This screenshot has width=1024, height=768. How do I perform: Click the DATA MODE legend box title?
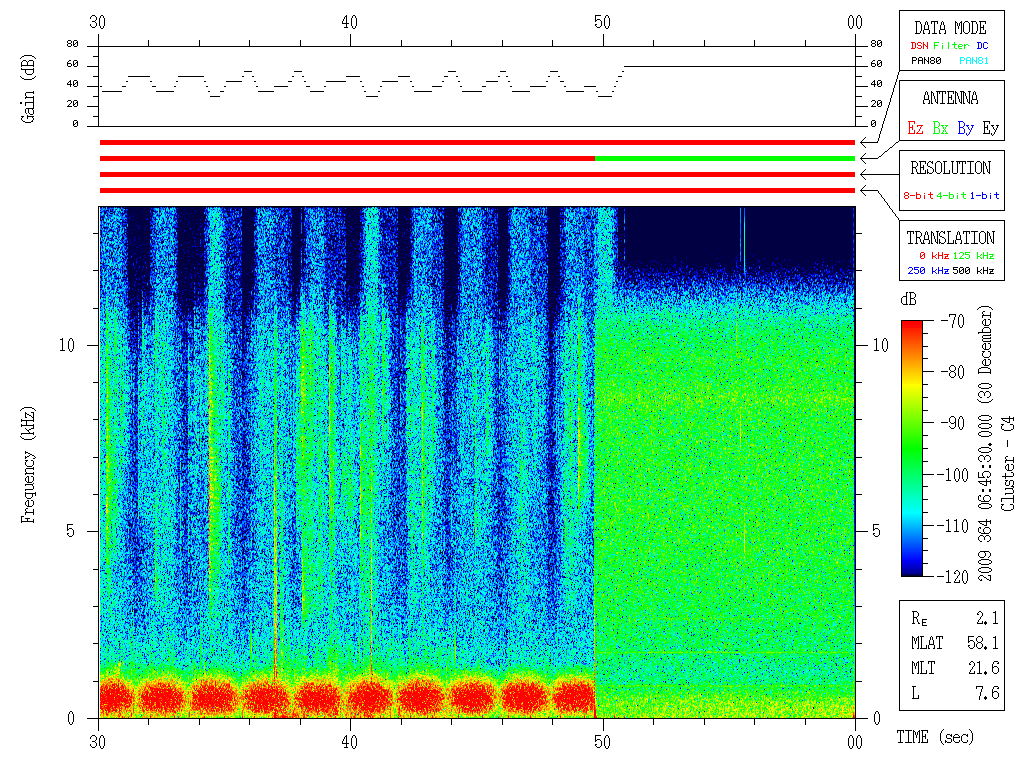pos(950,28)
